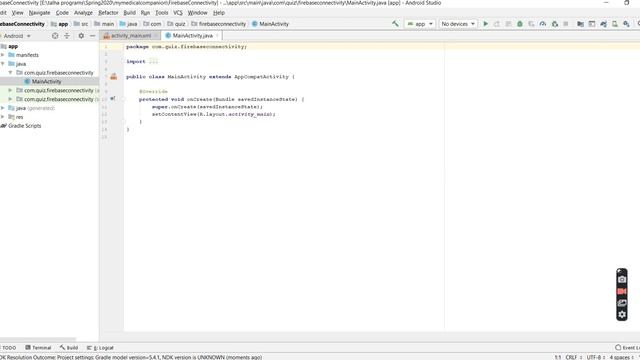Screen dimensions: 640x360
Task: Click the screen recorder camera icon
Action: 622,279
